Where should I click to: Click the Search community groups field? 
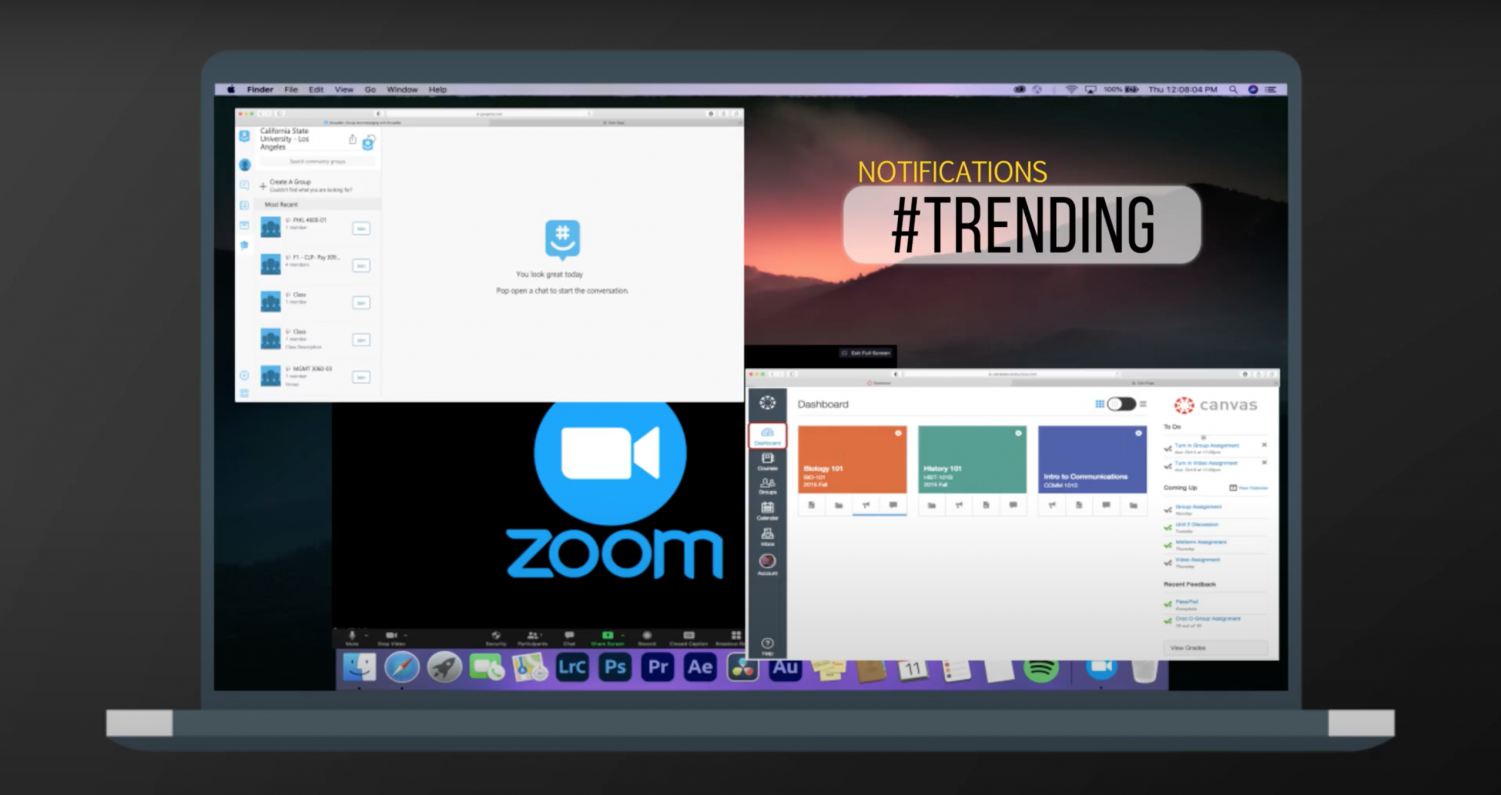coord(317,161)
